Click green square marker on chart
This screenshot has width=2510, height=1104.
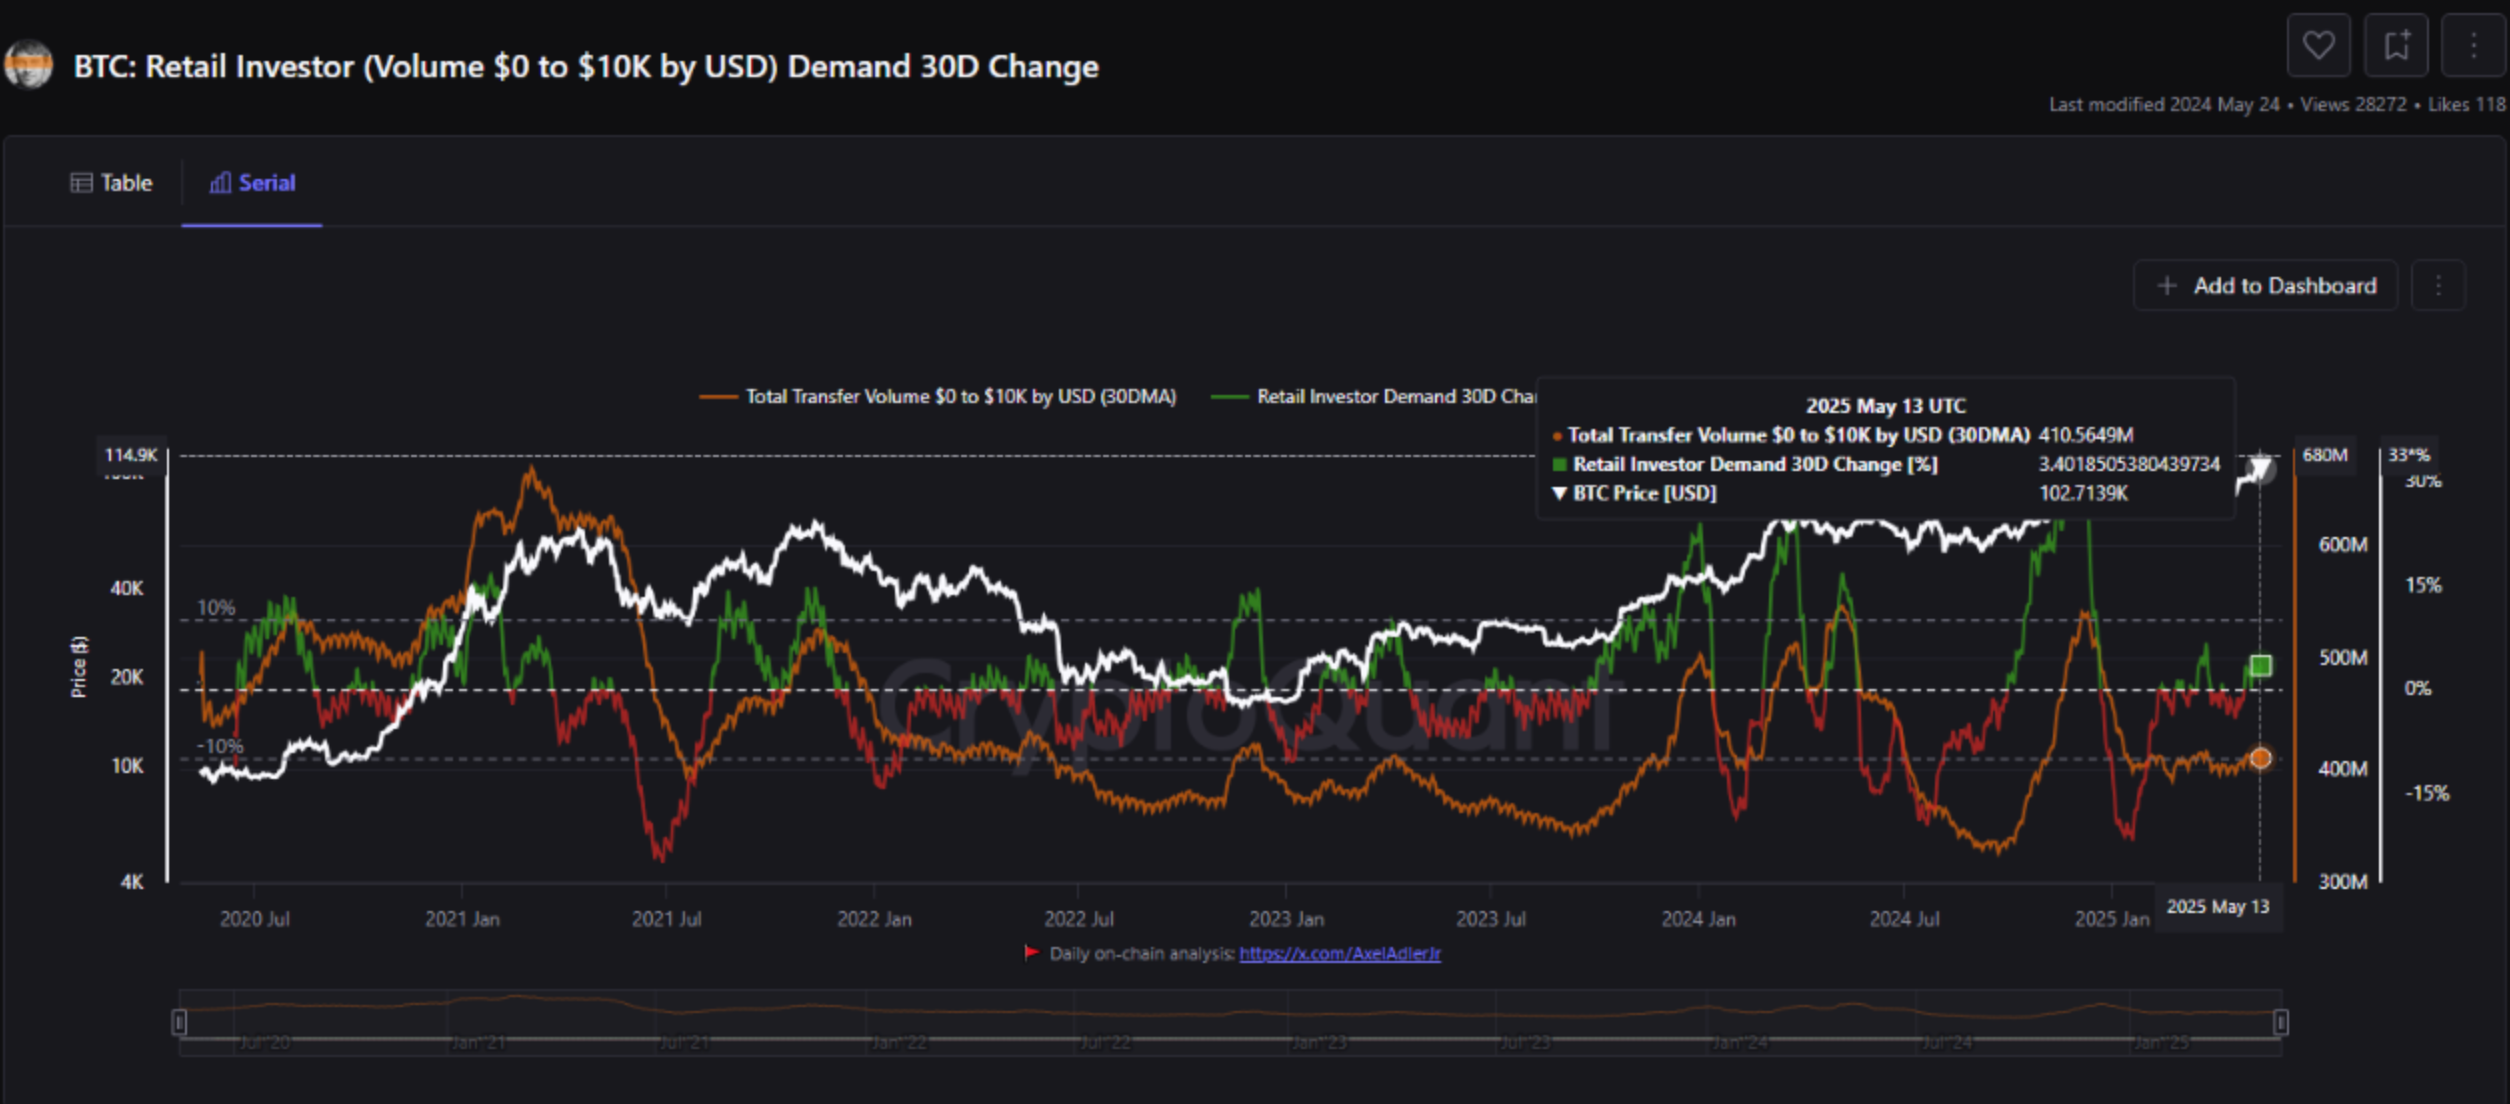(2260, 666)
